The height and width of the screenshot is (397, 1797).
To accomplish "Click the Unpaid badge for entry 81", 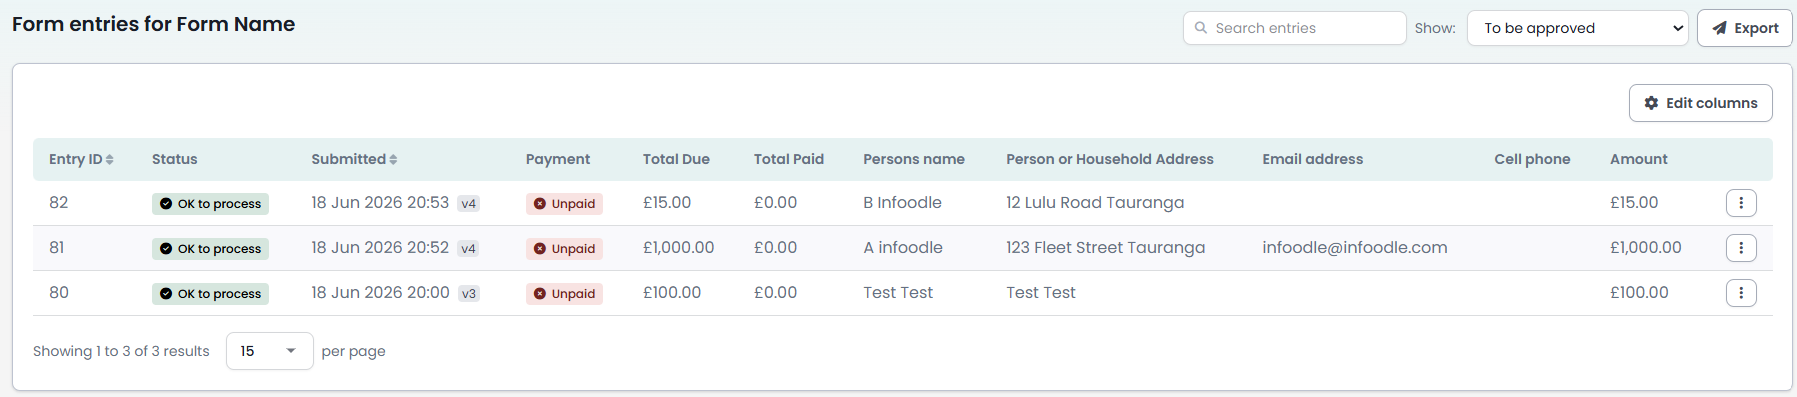I will tap(564, 249).
